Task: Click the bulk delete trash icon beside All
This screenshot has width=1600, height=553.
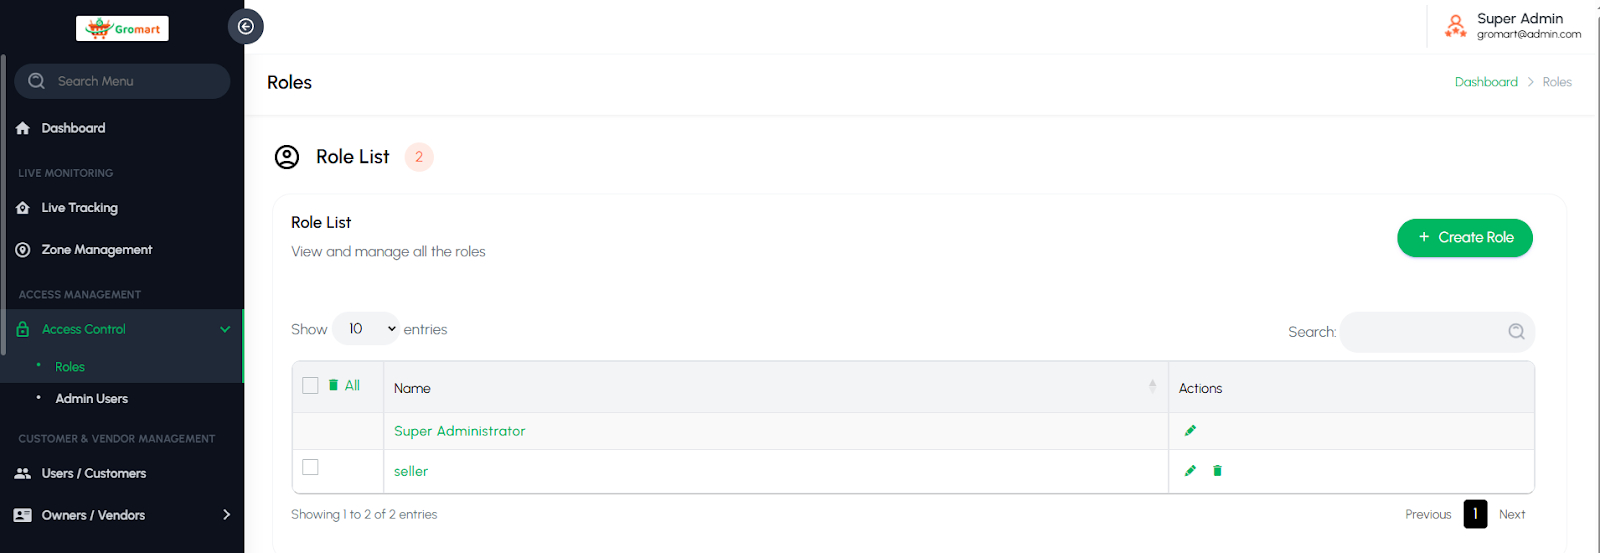Action: pyautogui.click(x=334, y=385)
